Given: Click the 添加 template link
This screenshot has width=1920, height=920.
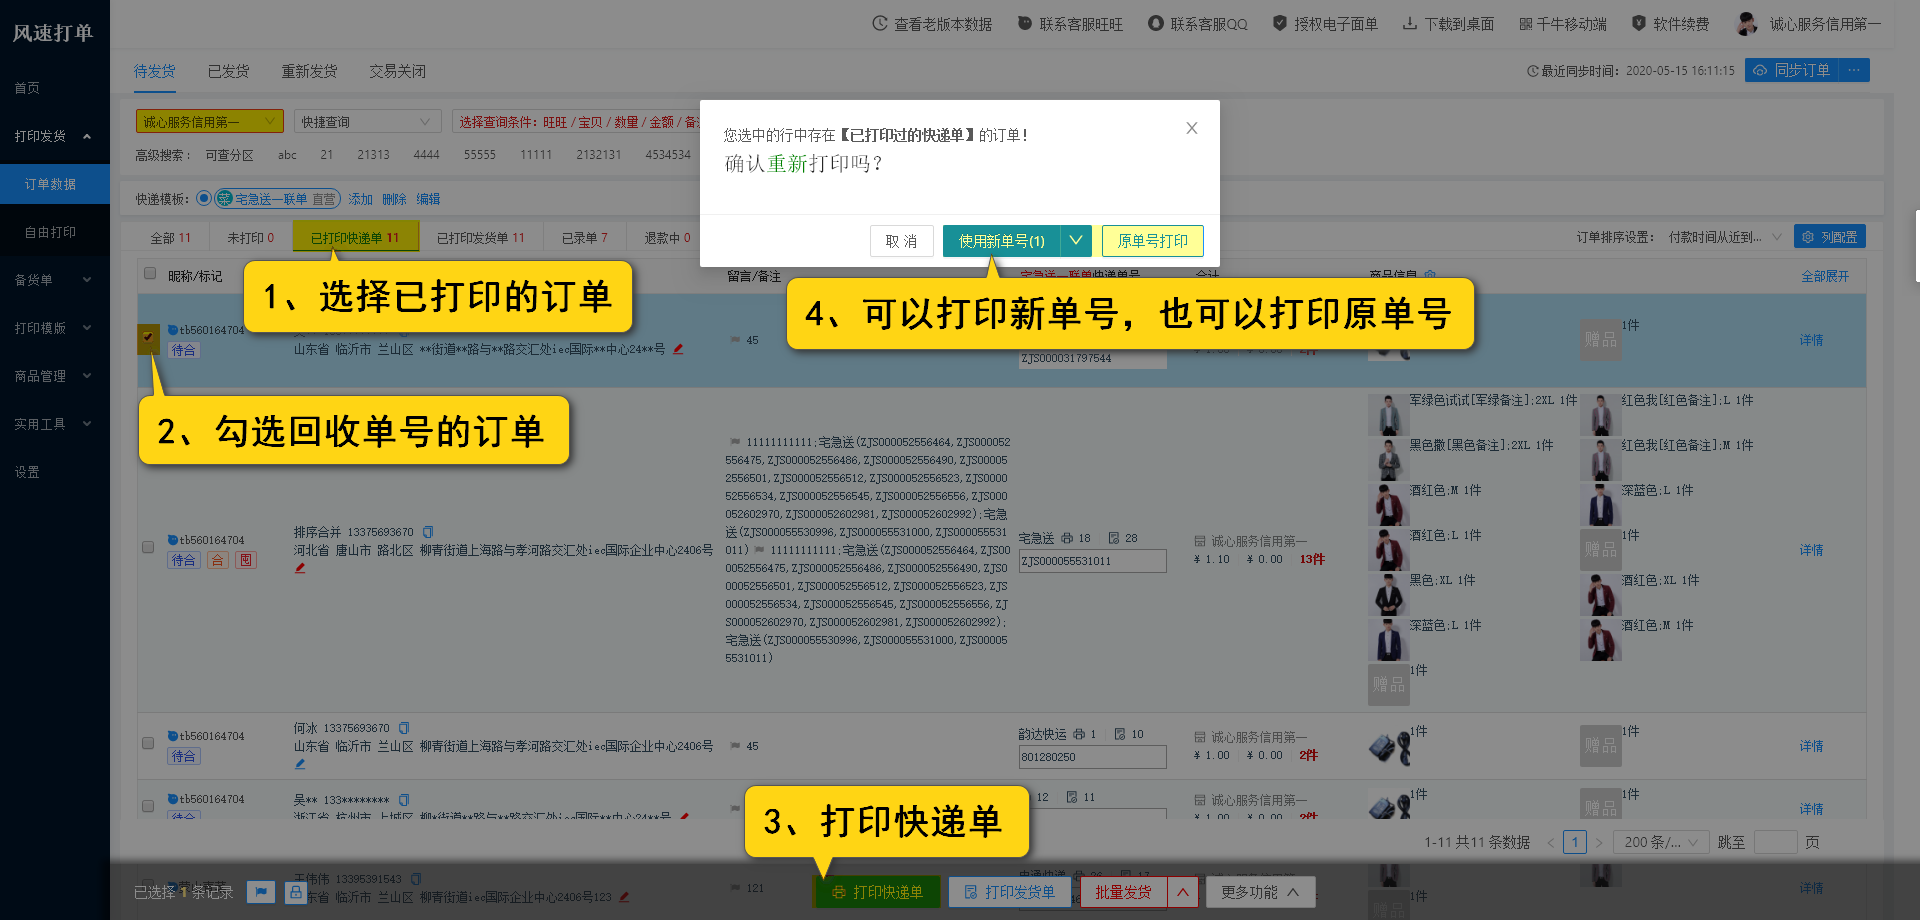Looking at the screenshot, I should coord(360,199).
